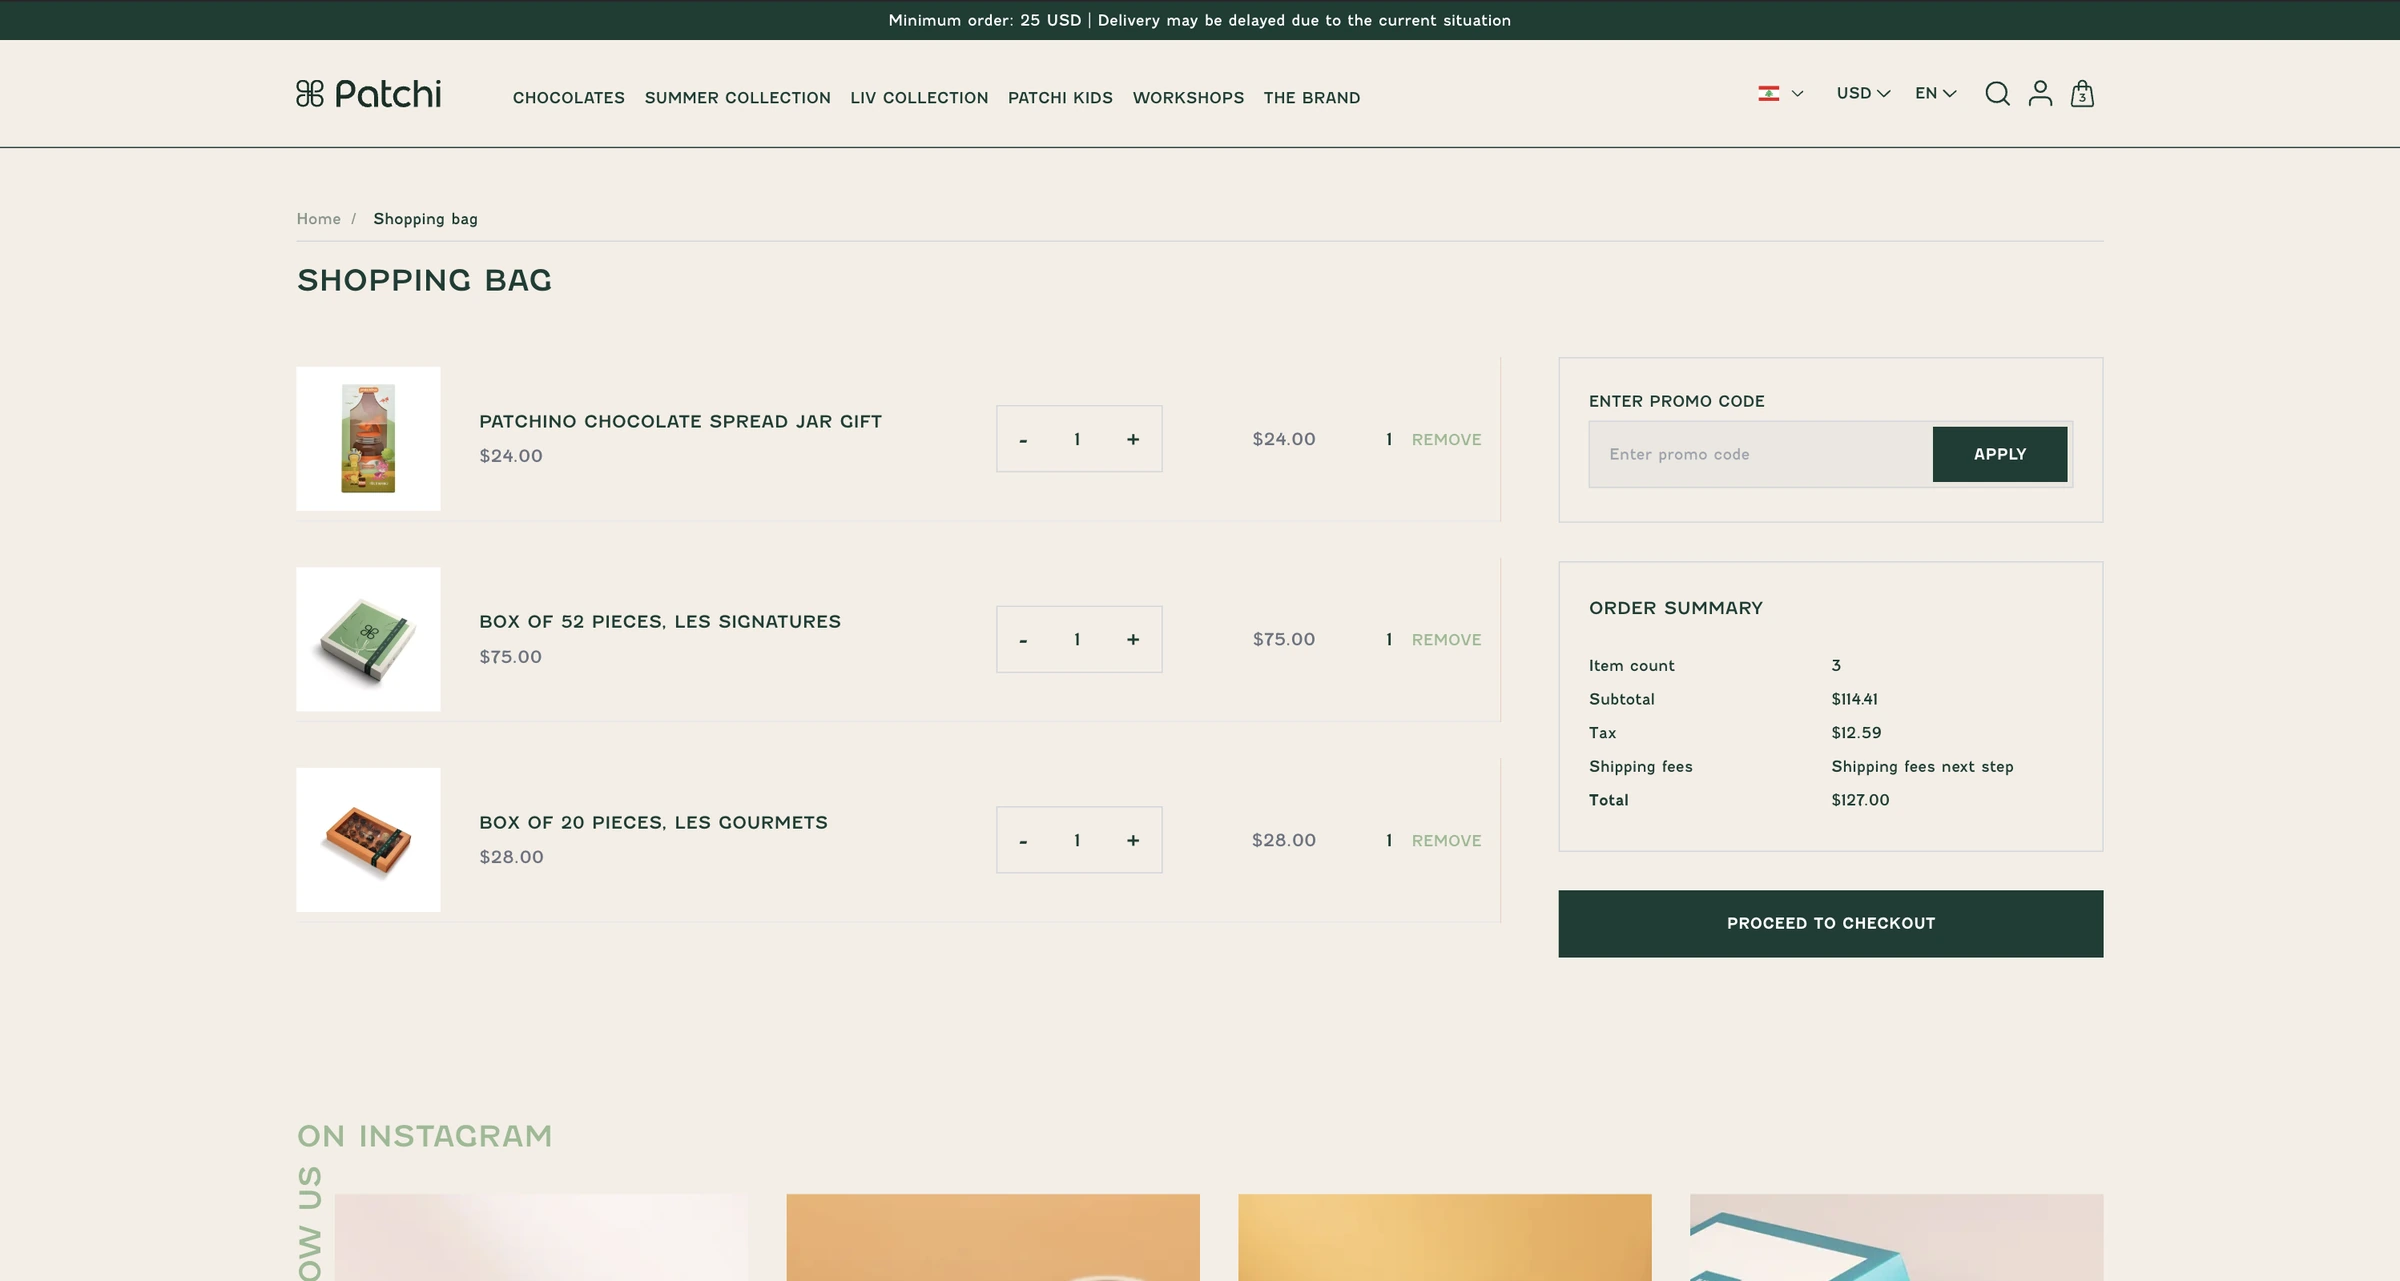The height and width of the screenshot is (1281, 2400).
Task: Open the shopping bag icon
Action: [2082, 94]
